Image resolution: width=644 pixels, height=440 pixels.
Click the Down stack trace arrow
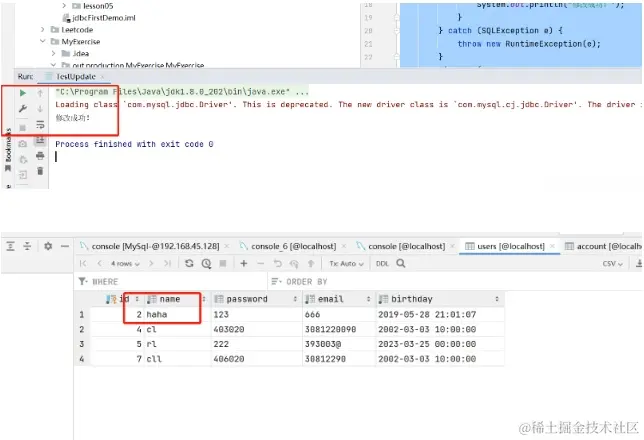pyautogui.click(x=40, y=109)
